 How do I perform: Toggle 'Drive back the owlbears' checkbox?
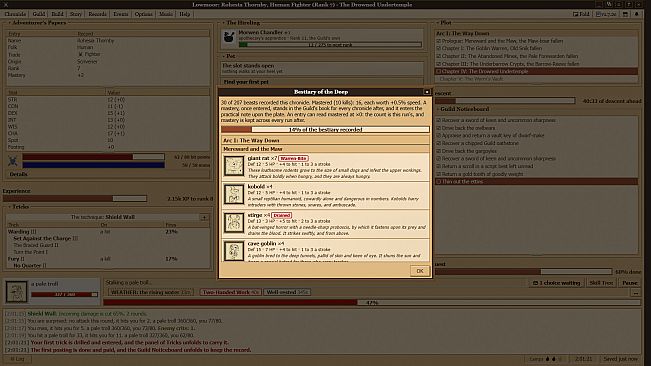(438, 128)
